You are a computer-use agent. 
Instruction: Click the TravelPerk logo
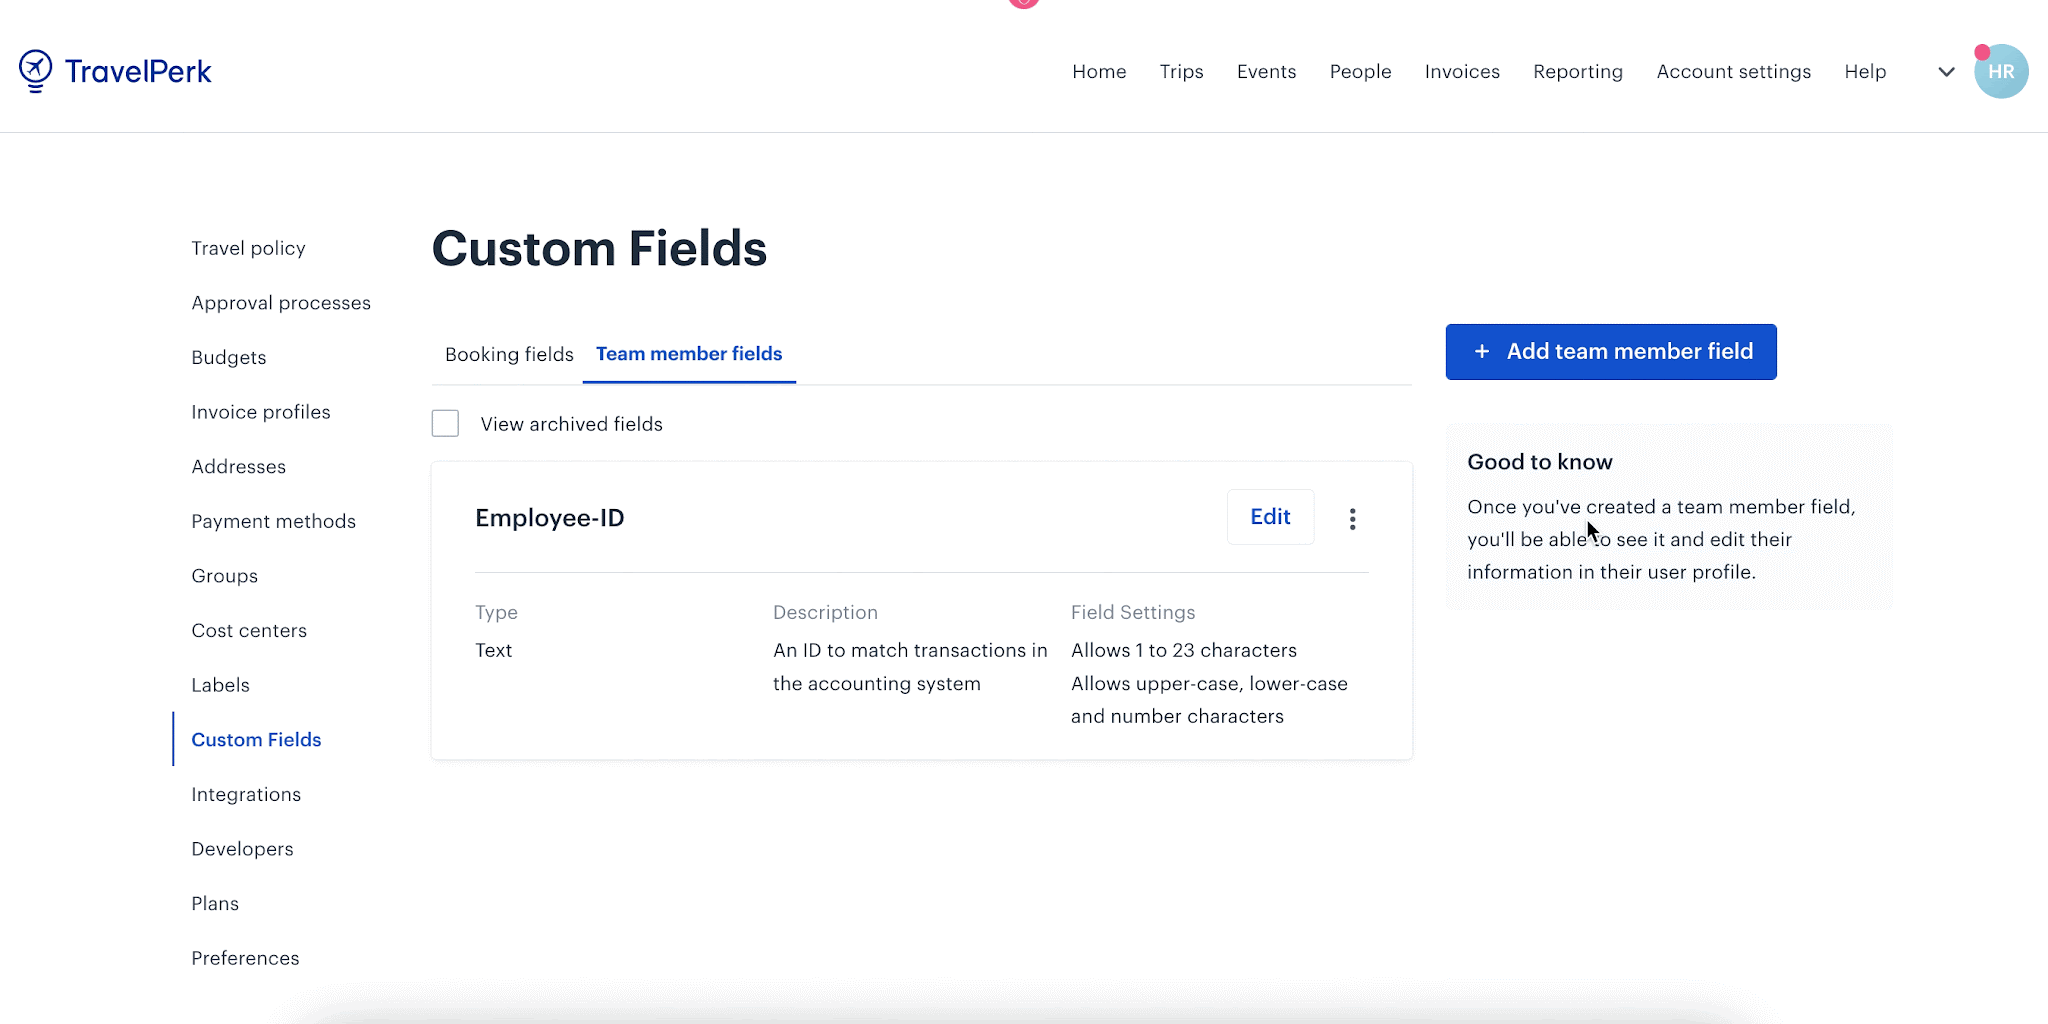coord(115,71)
